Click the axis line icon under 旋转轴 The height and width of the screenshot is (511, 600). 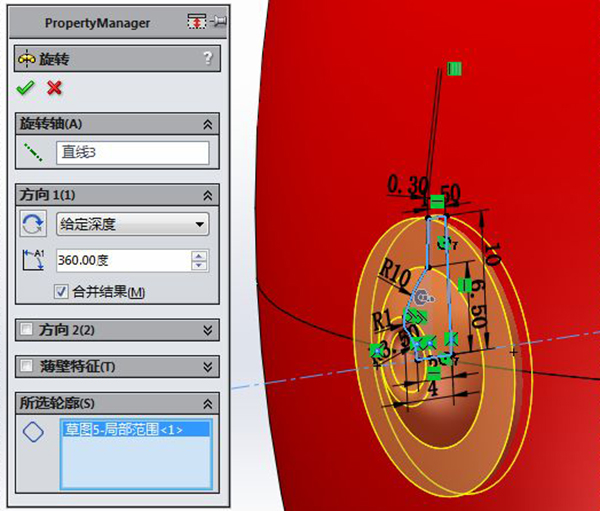33,152
